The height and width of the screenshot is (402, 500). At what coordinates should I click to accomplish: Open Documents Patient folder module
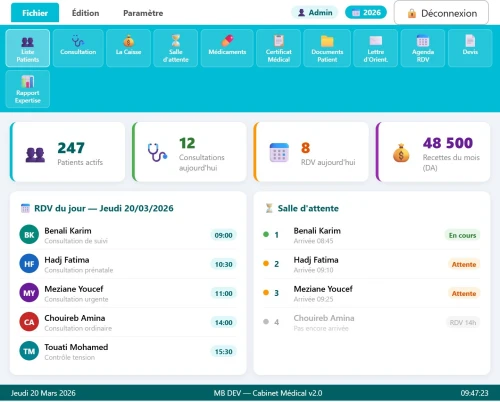tap(327, 48)
